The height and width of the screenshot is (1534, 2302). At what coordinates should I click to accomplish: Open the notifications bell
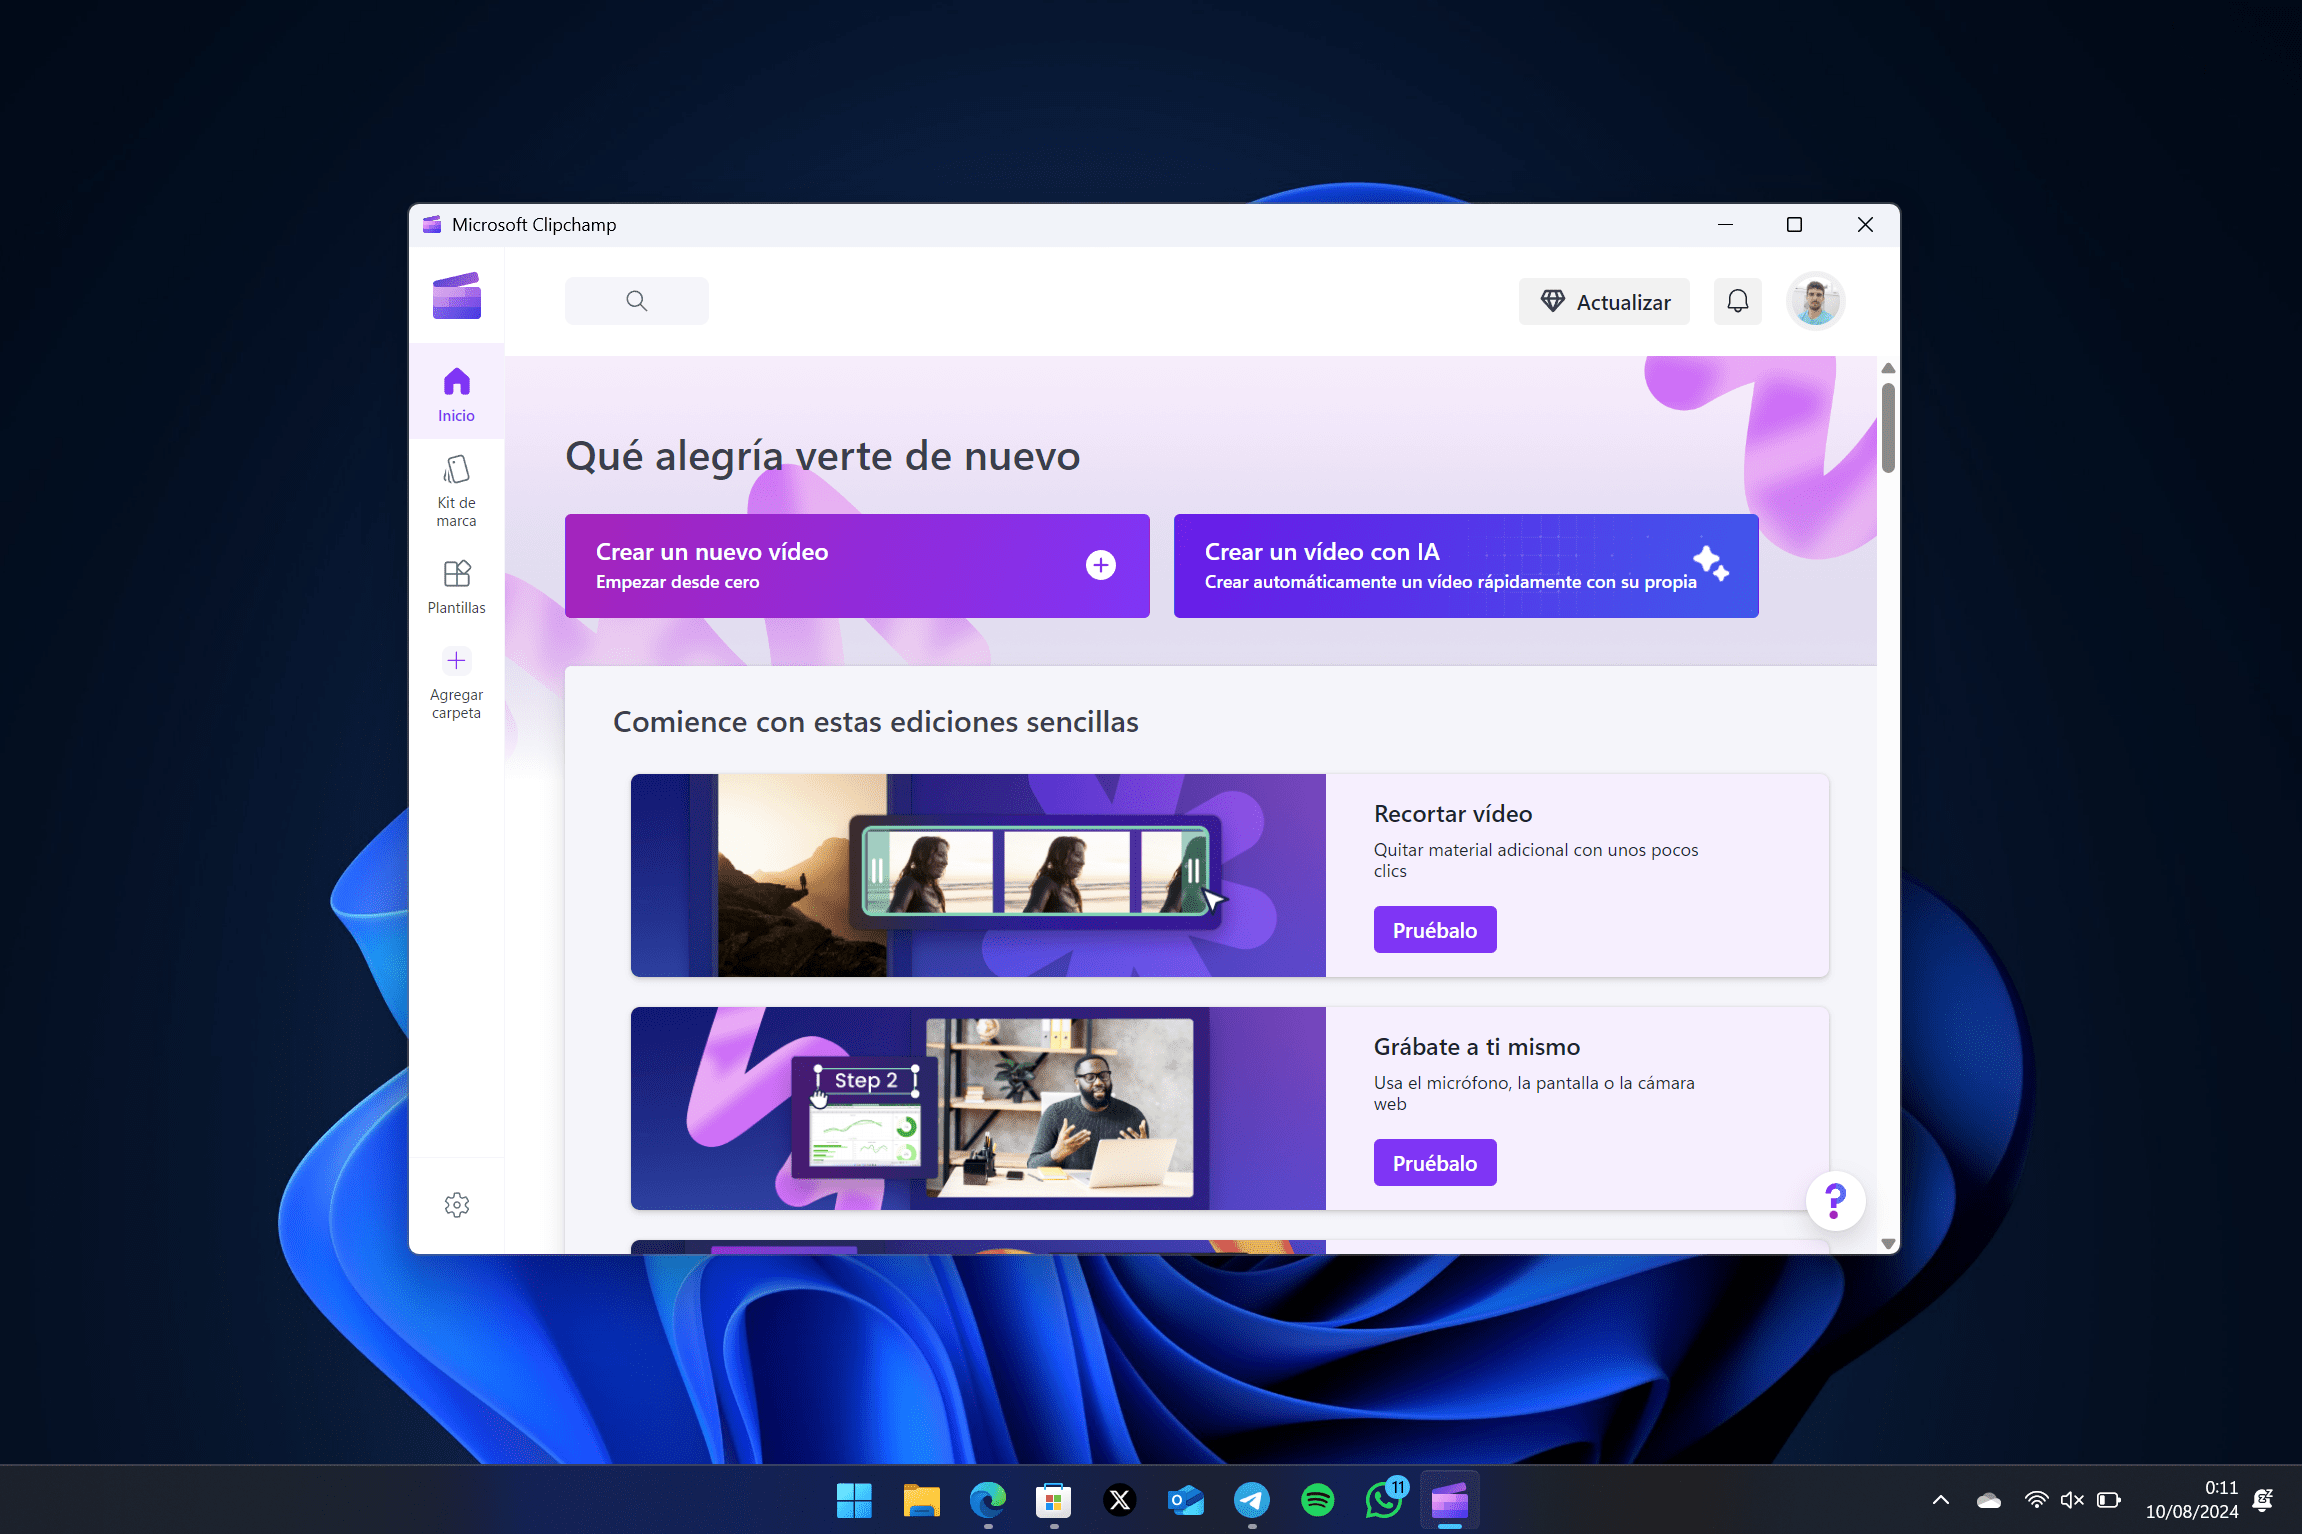[x=1737, y=301]
